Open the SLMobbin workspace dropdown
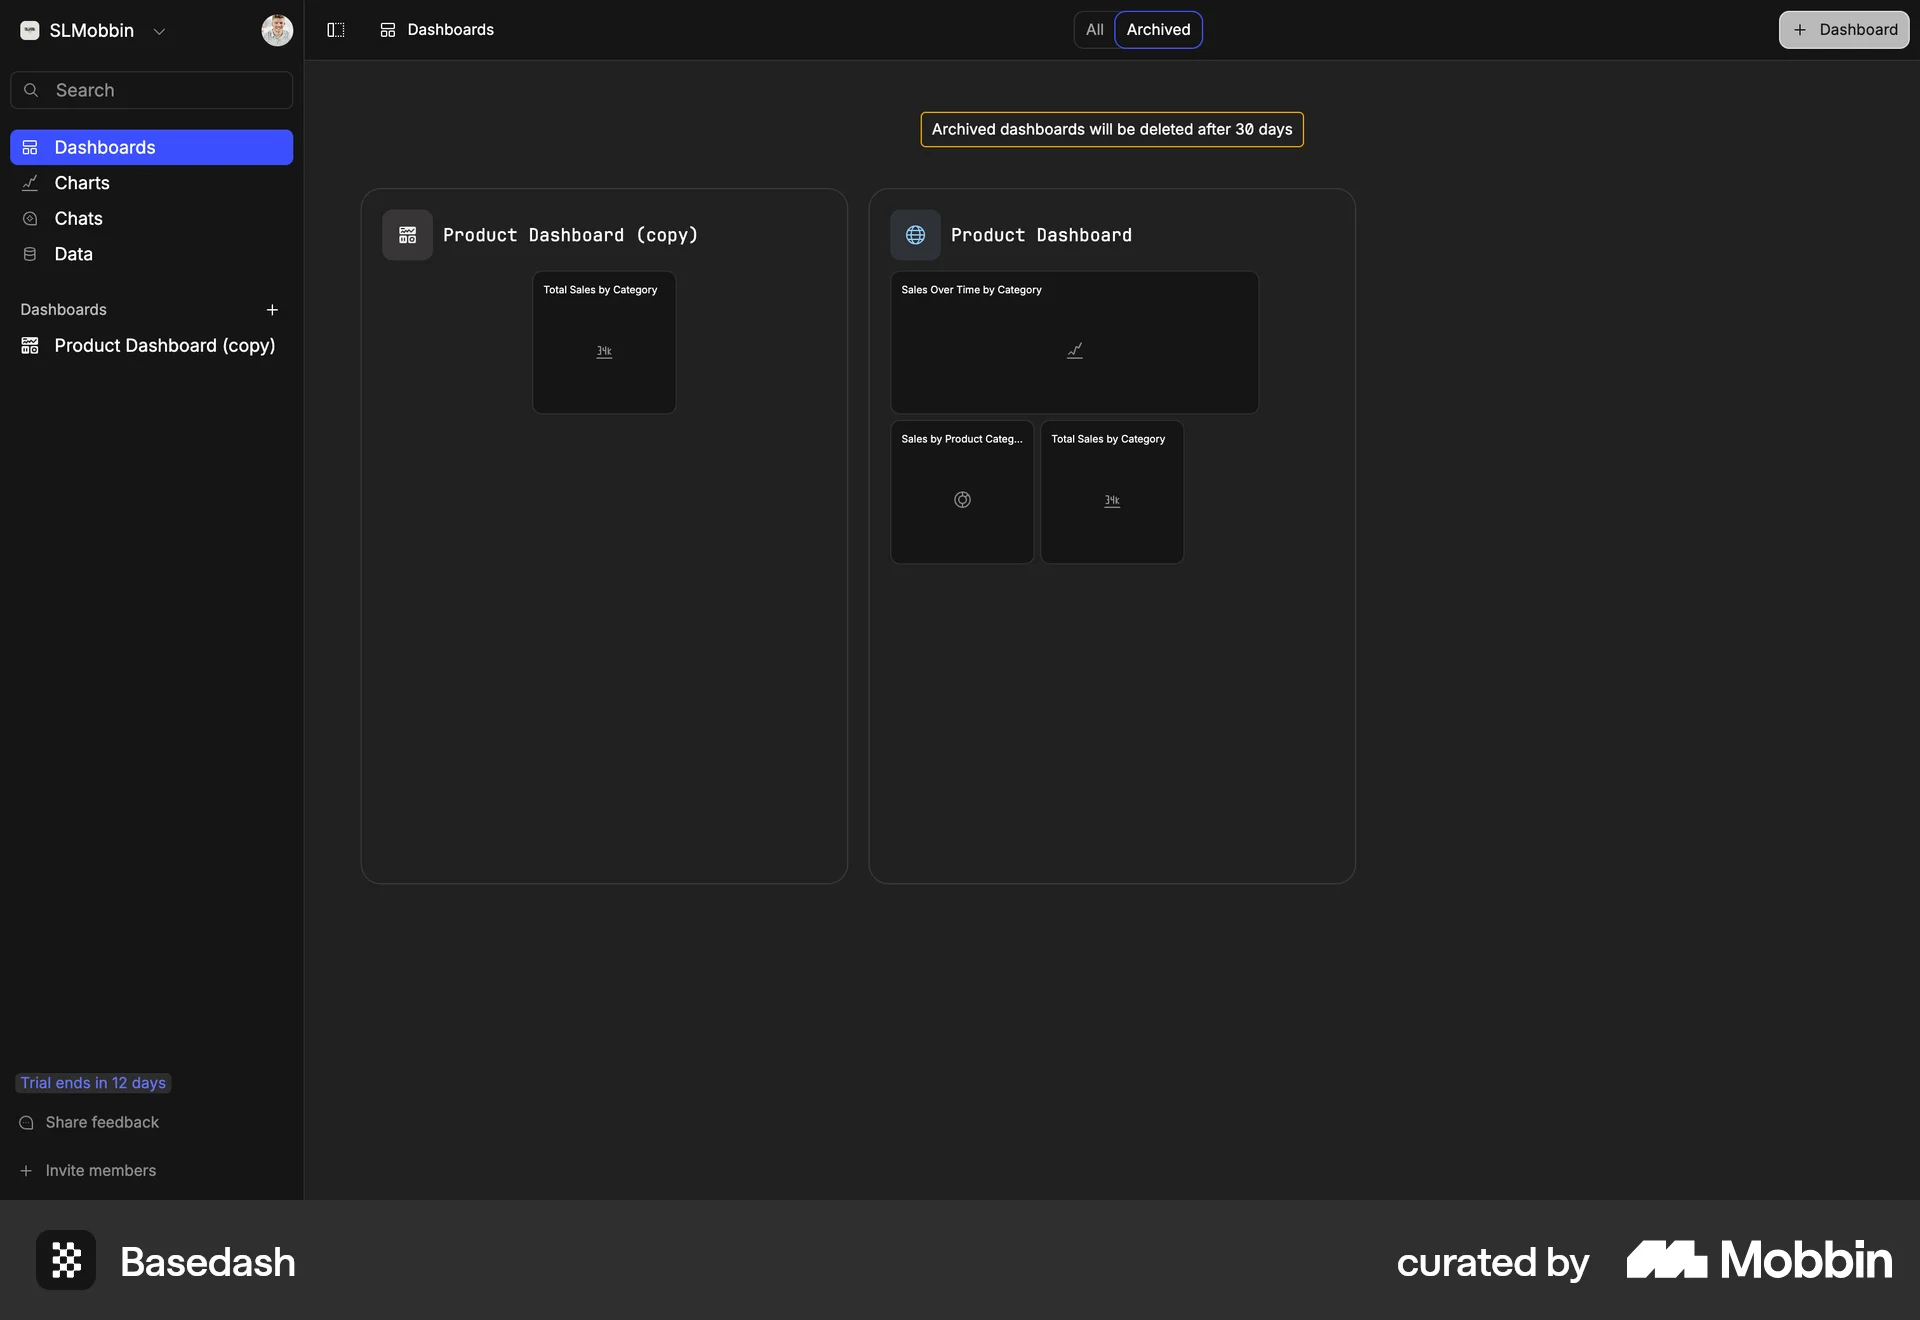Viewport: 1920px width, 1320px height. click(x=160, y=31)
